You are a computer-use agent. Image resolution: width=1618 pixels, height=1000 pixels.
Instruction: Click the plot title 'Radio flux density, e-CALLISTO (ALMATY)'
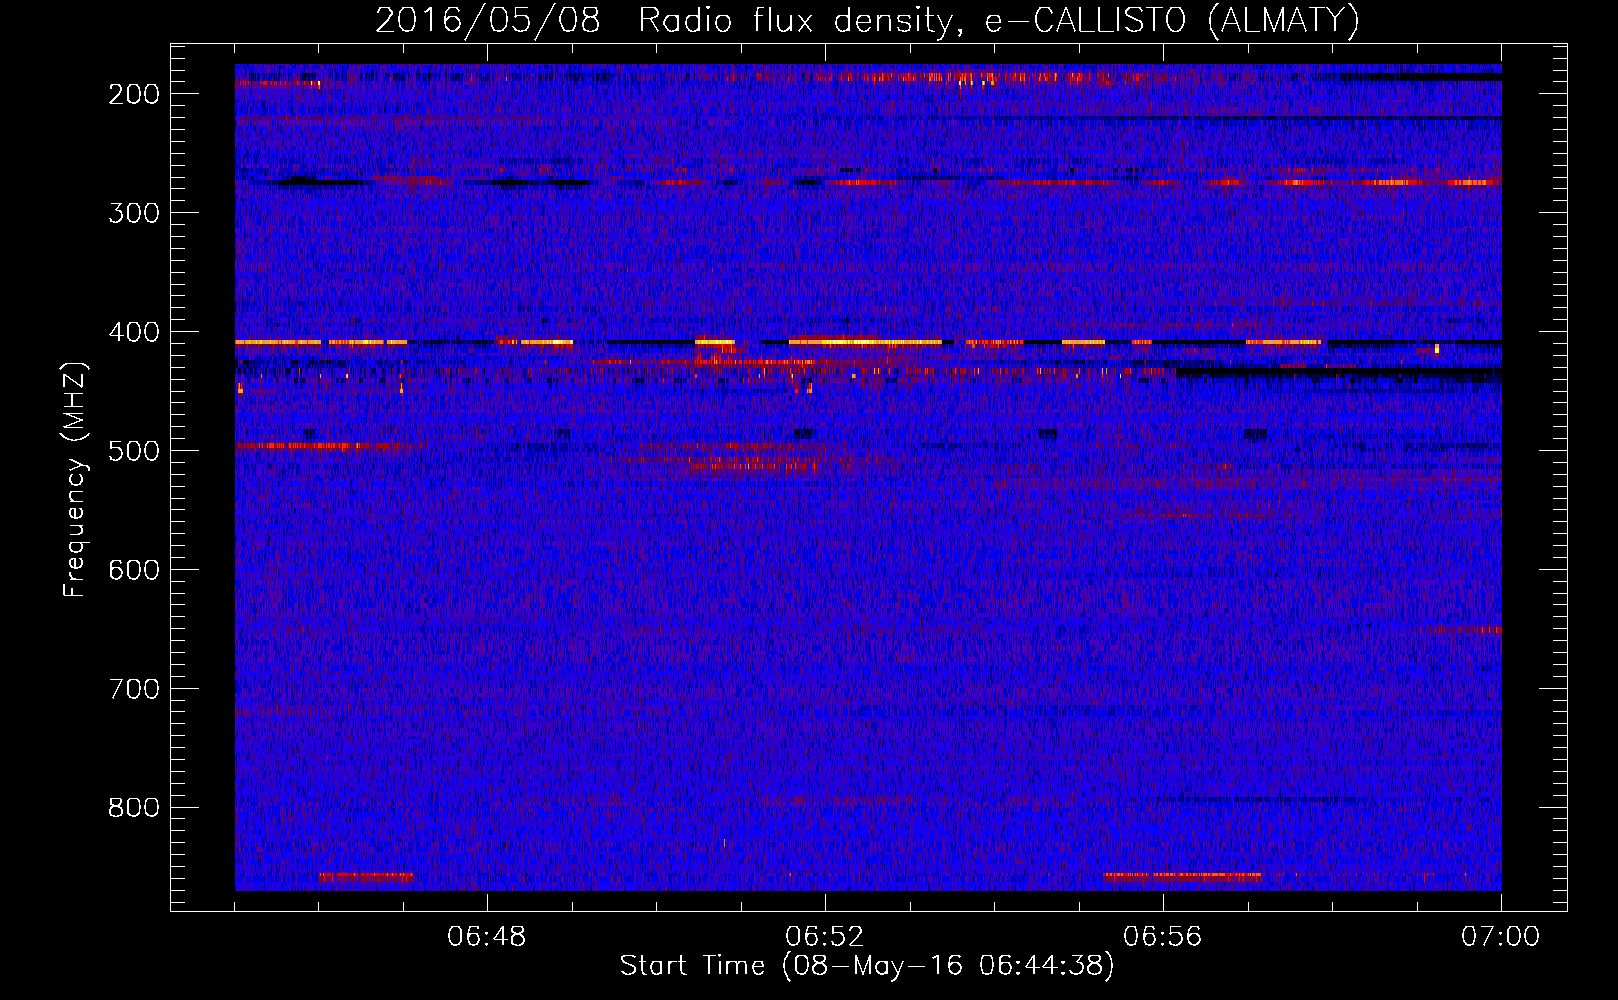coord(999,20)
